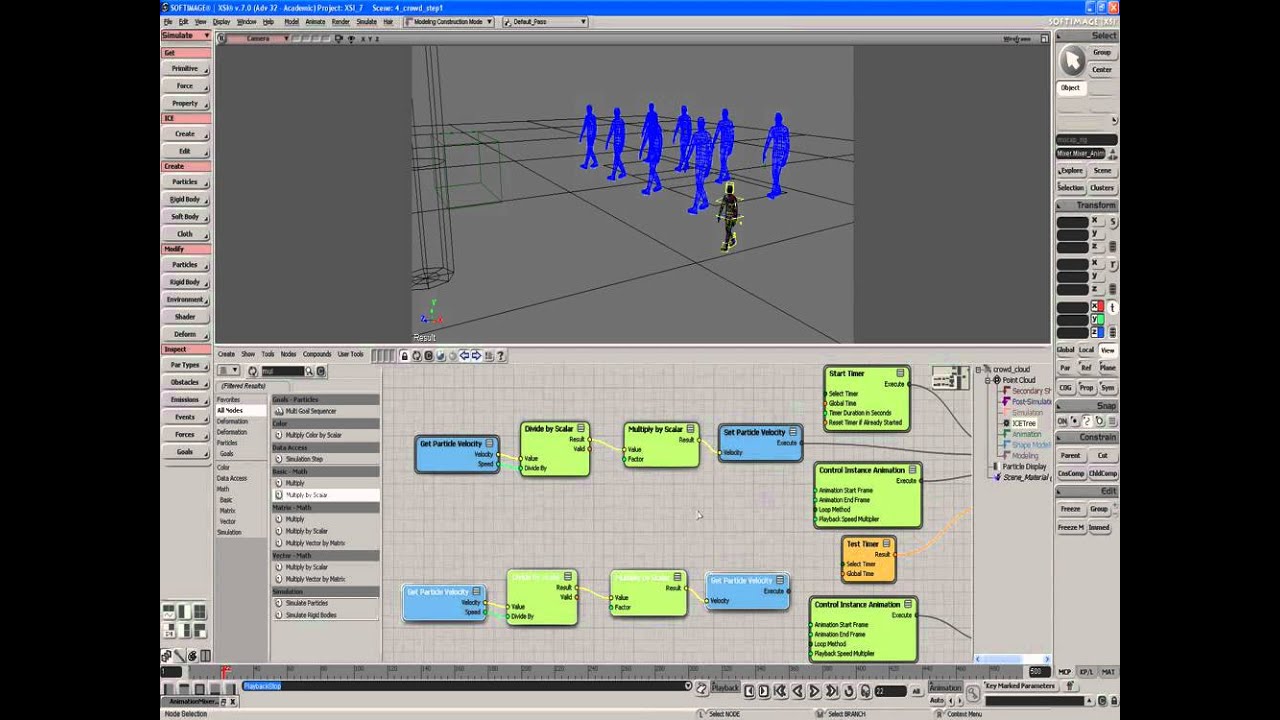Open the Render menu

click(341, 21)
